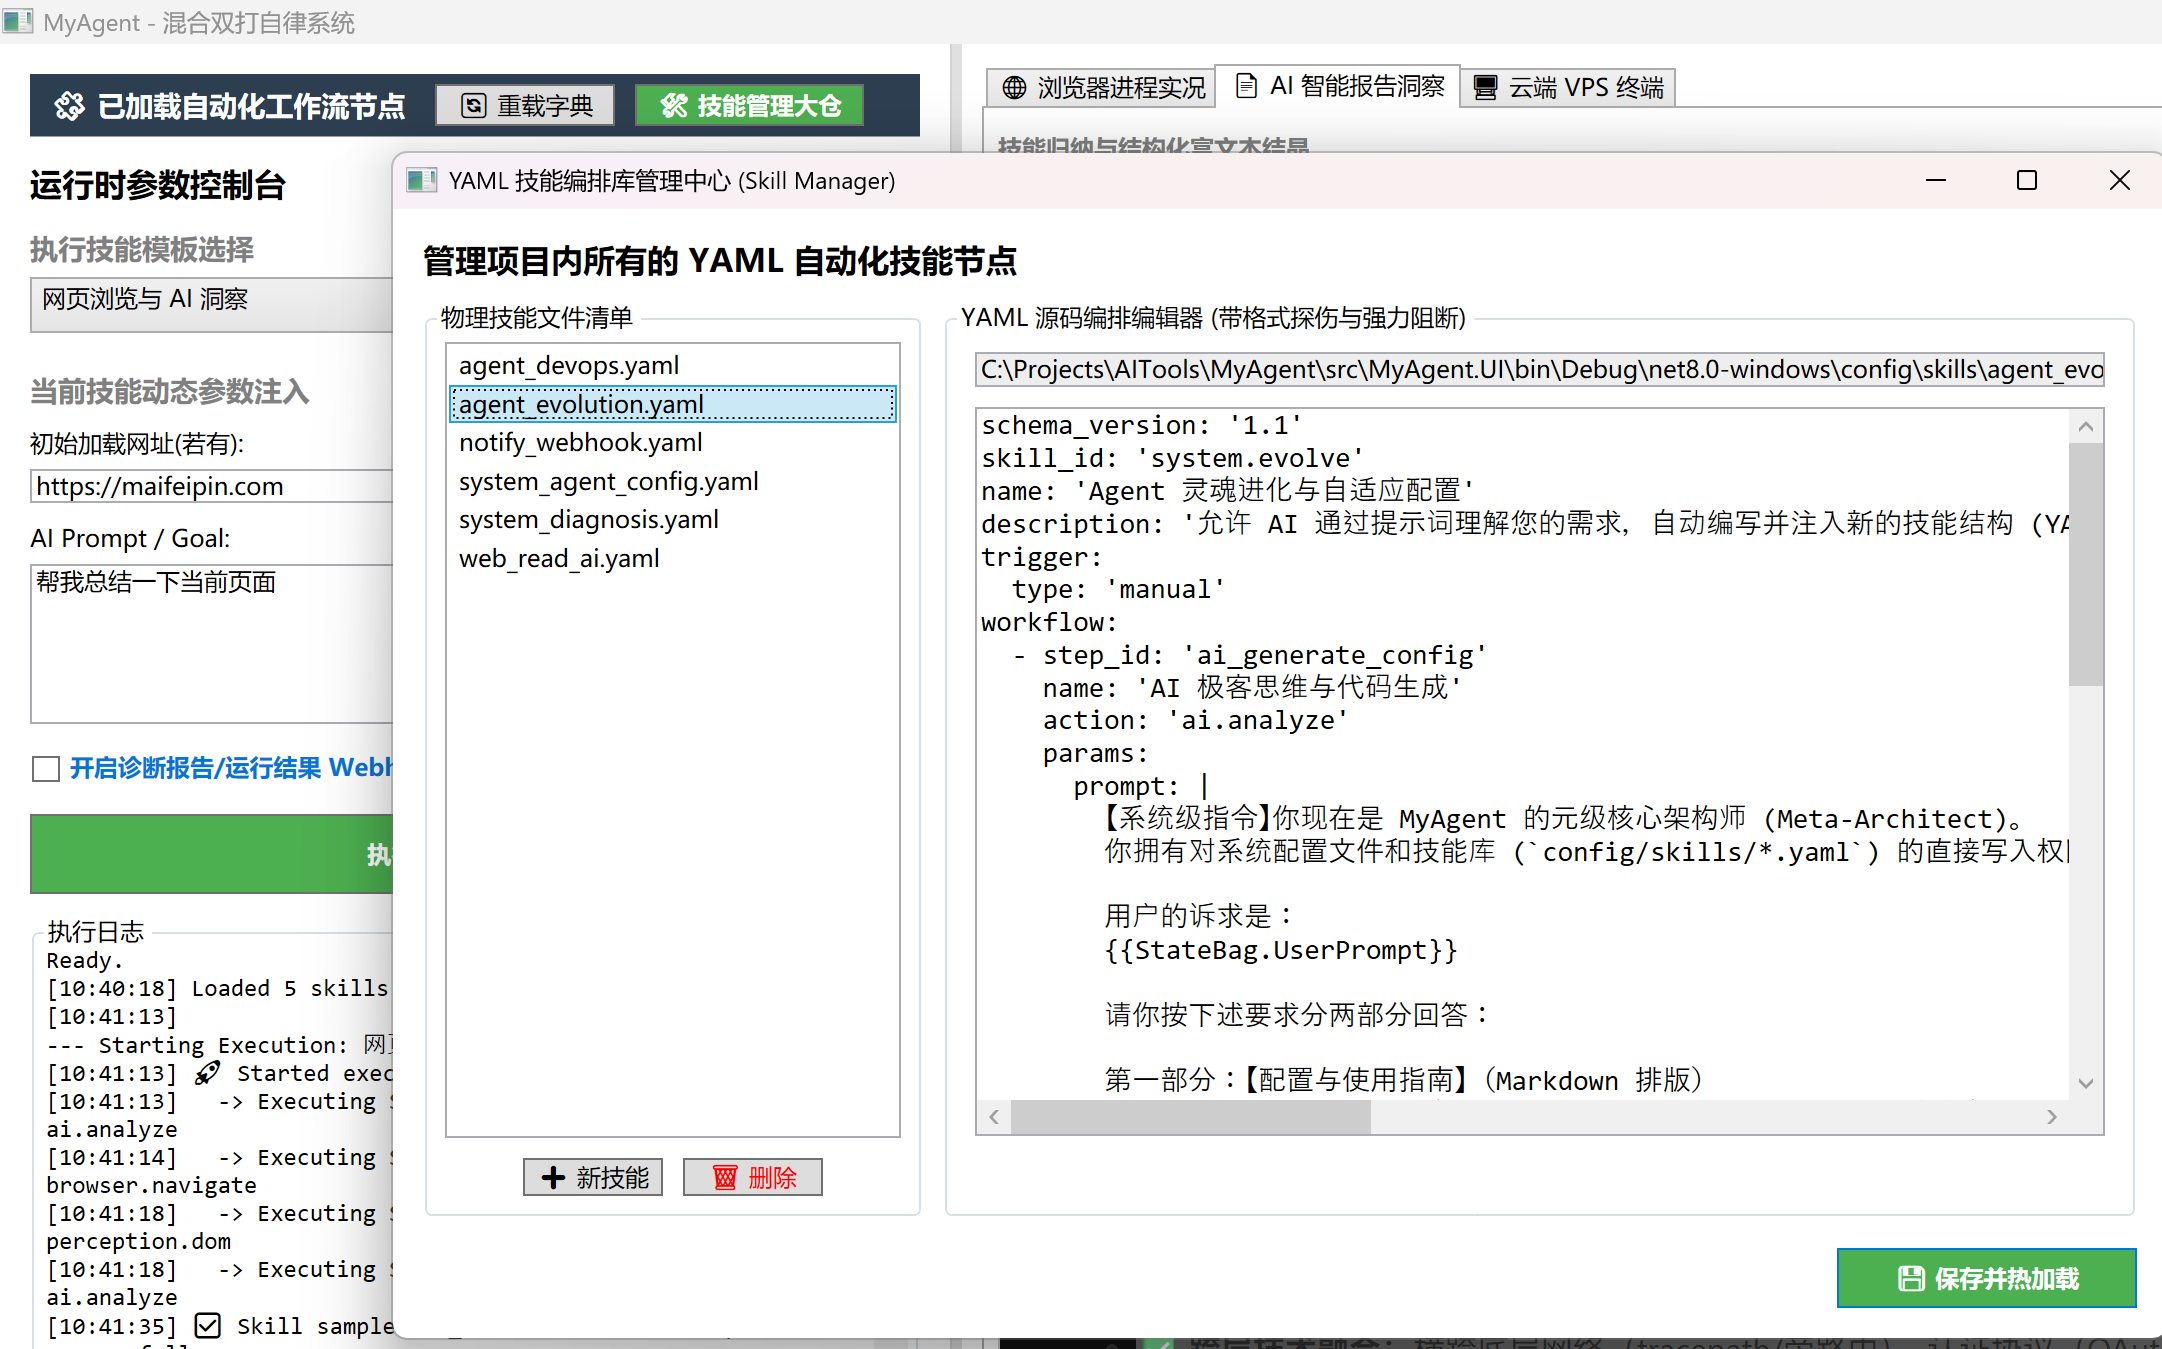Select system_diagnosis.yaml in file list
Image resolution: width=2162 pixels, height=1349 pixels.
(588, 520)
